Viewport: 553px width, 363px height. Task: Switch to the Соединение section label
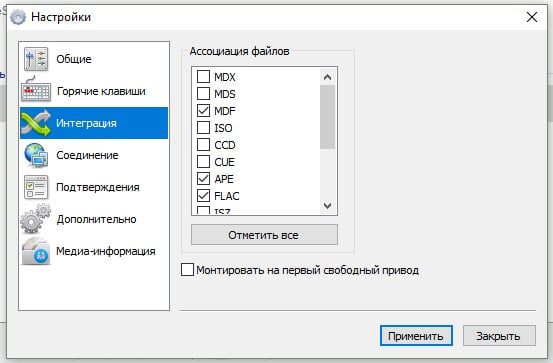tap(87, 155)
